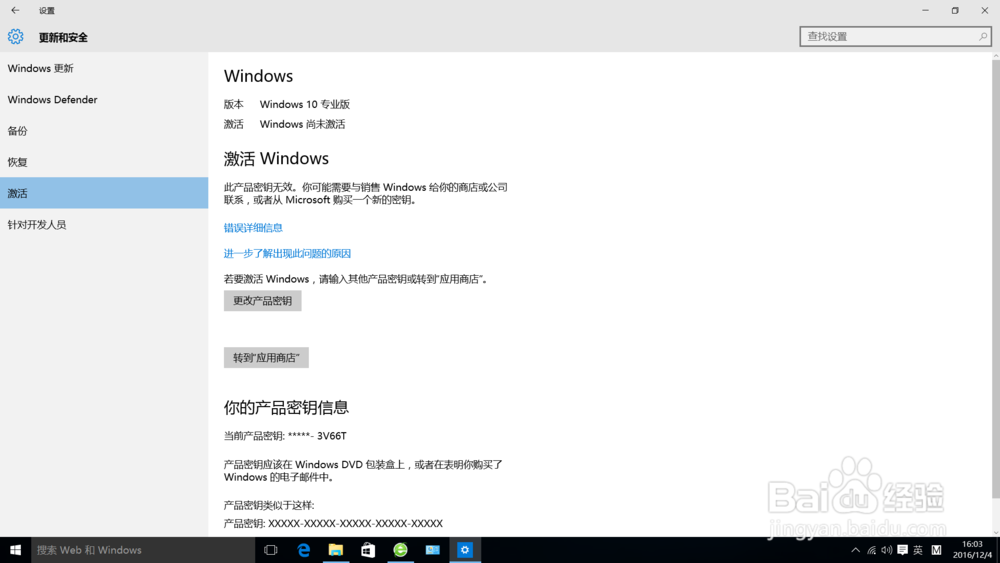Click the Settings gear icon beside 更新和安全
Viewport: 1000px width, 563px height.
pos(15,37)
